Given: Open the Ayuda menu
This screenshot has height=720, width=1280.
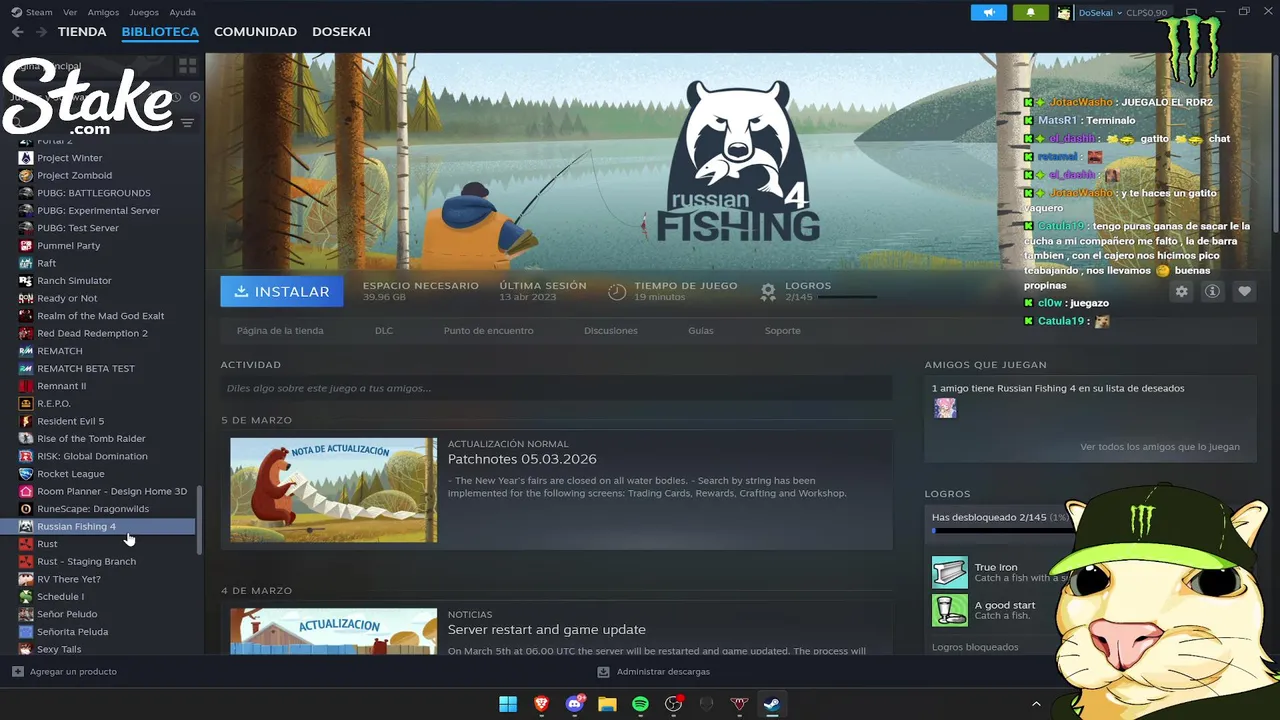Looking at the screenshot, I should click(x=183, y=12).
